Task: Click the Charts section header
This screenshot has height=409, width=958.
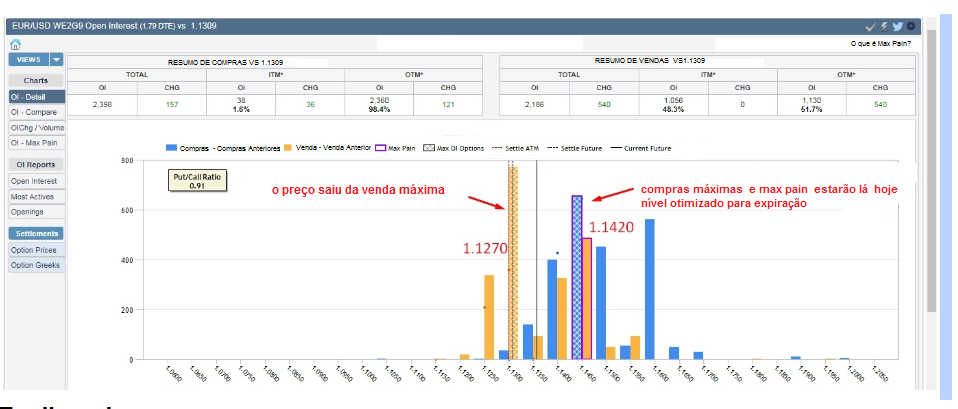Action: 36,81
